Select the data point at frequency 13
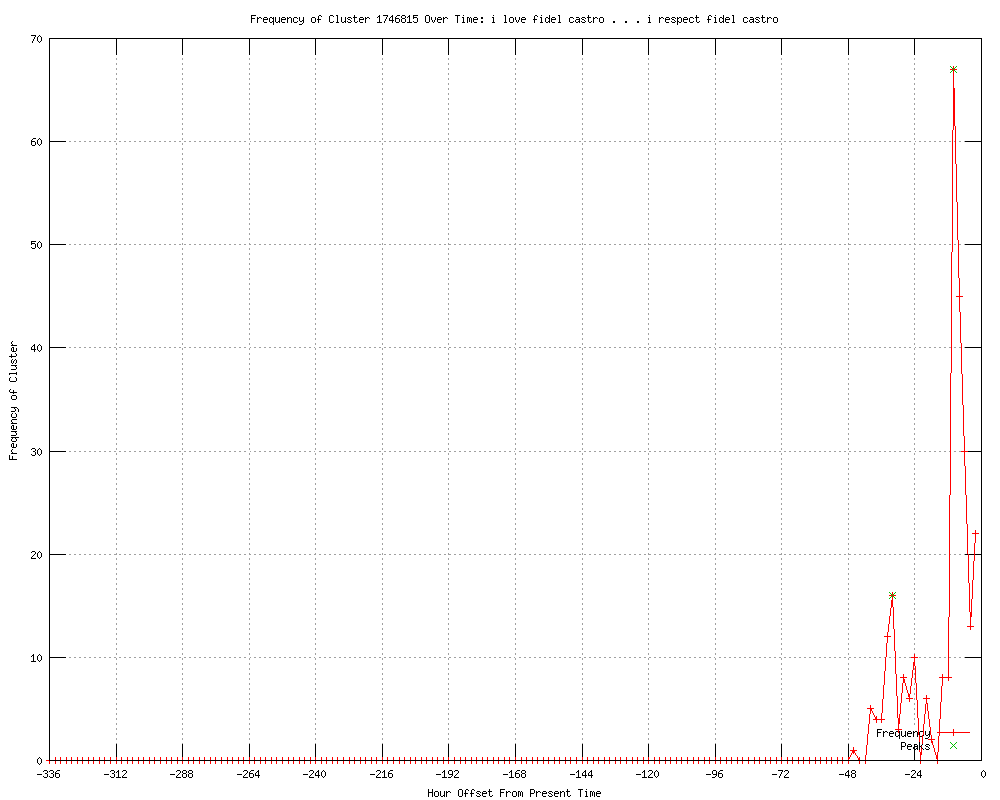1000x800 pixels. pos(970,626)
